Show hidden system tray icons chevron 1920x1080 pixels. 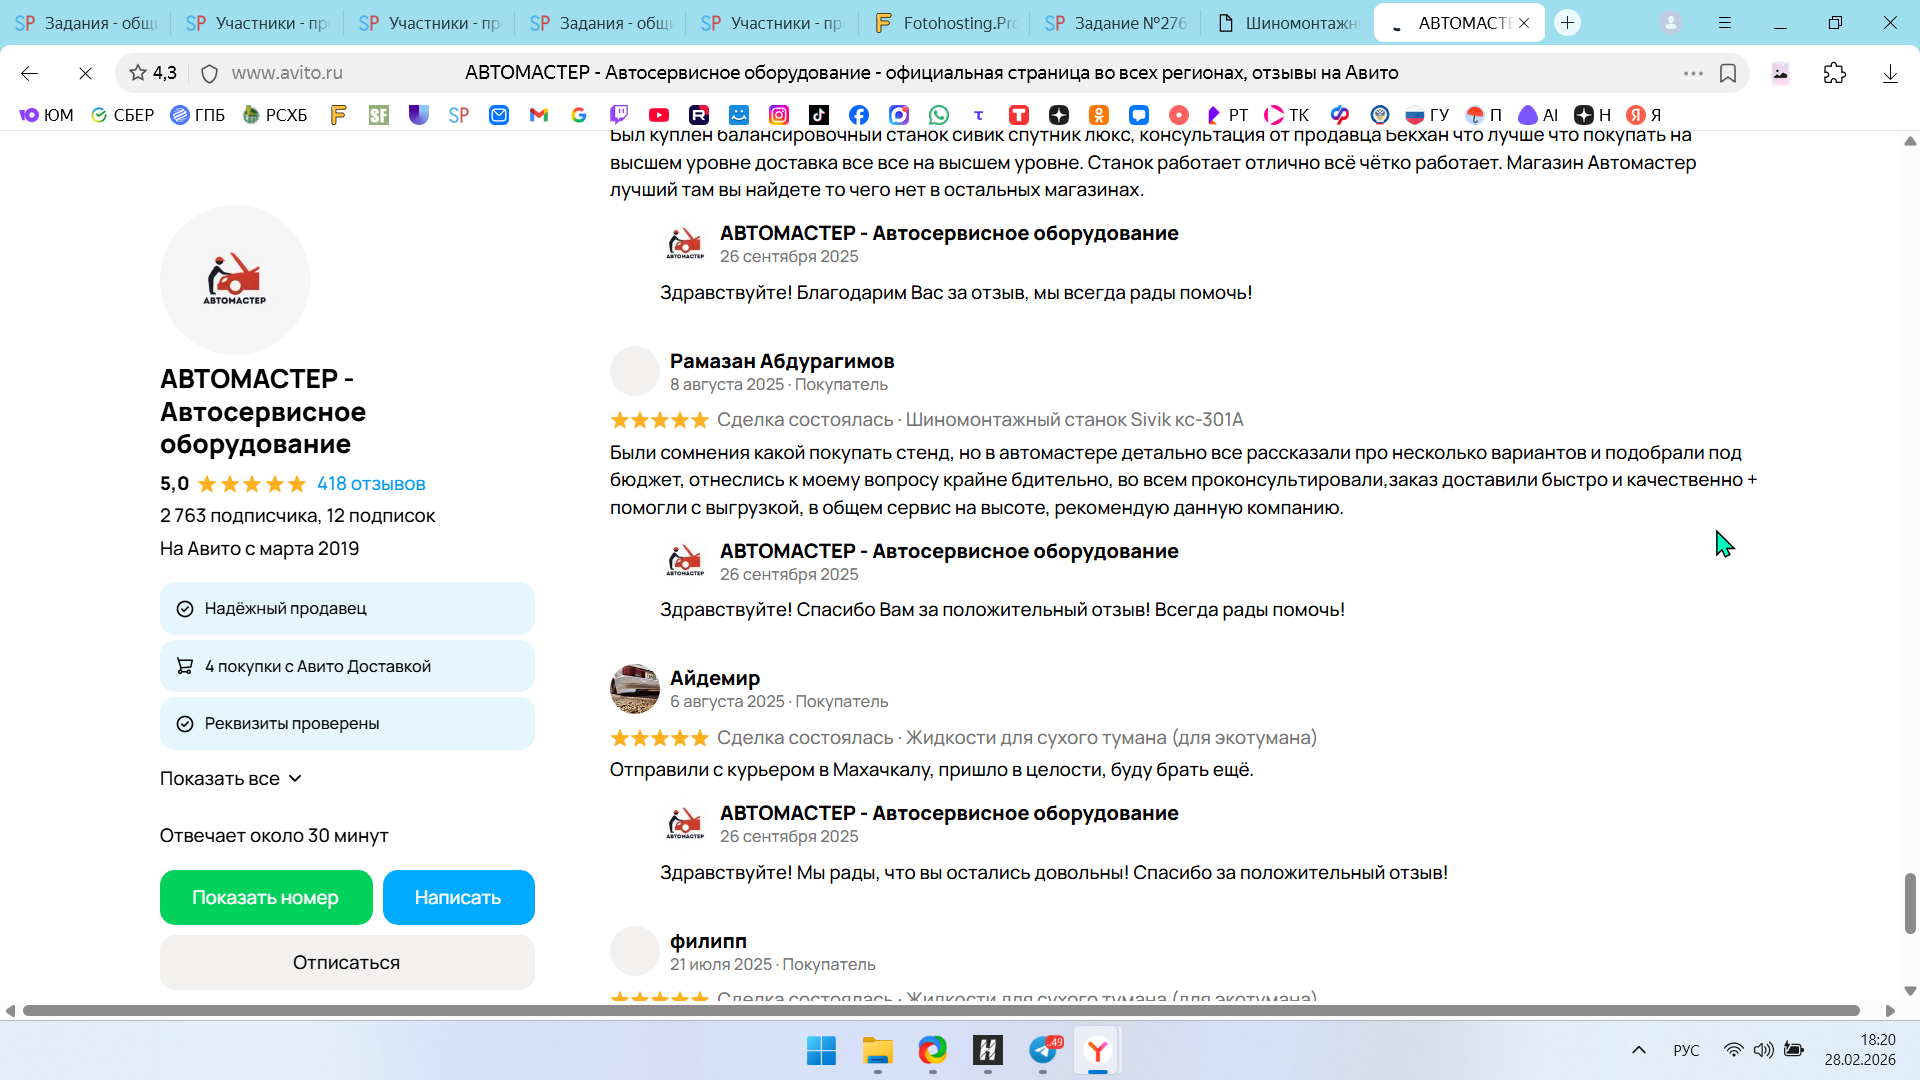pos(1639,1050)
